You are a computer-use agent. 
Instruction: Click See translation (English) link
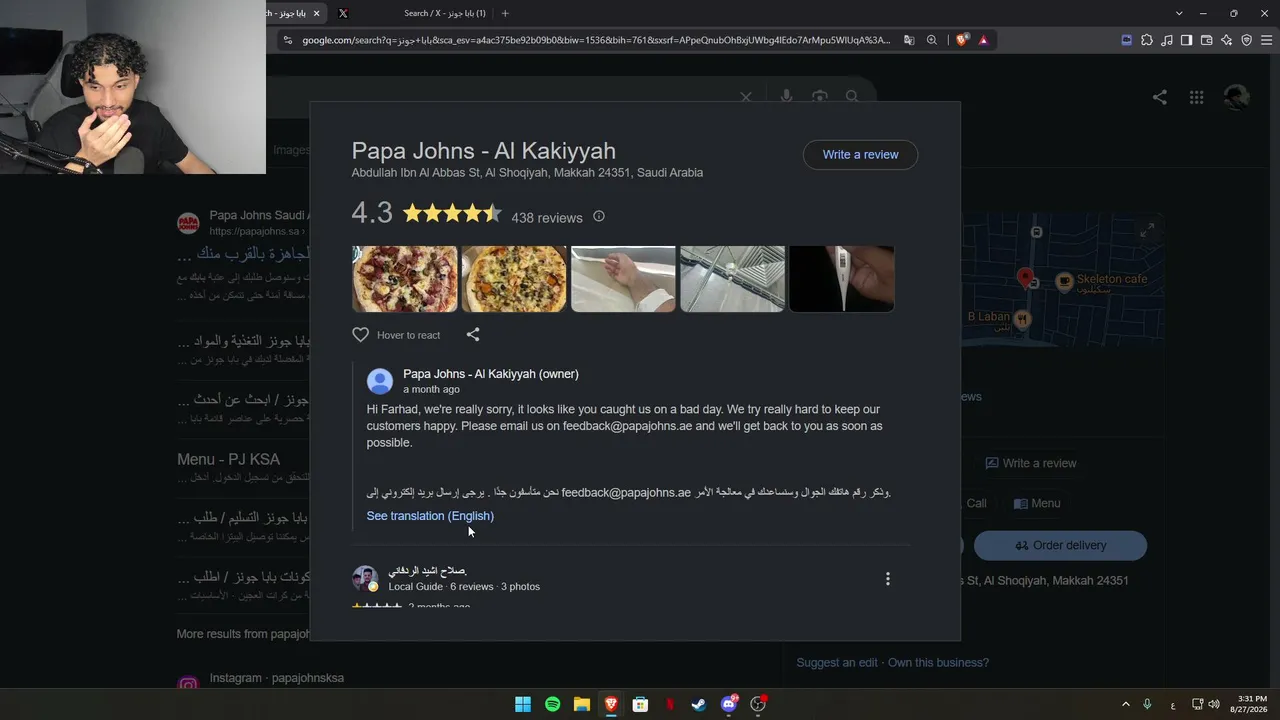click(x=430, y=516)
